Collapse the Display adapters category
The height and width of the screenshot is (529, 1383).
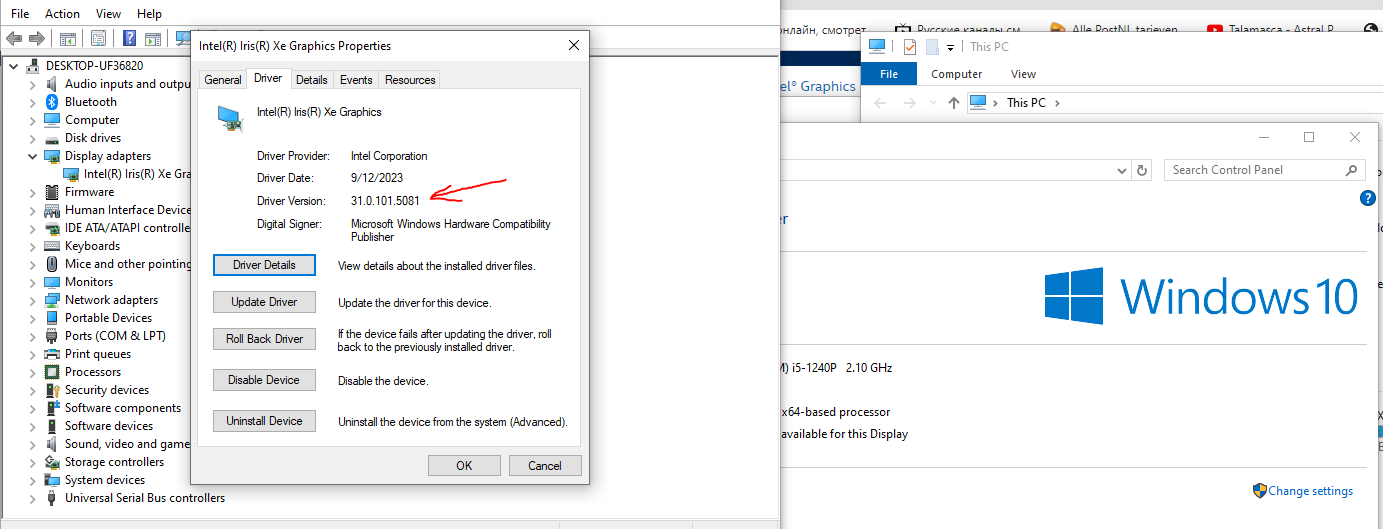point(33,156)
